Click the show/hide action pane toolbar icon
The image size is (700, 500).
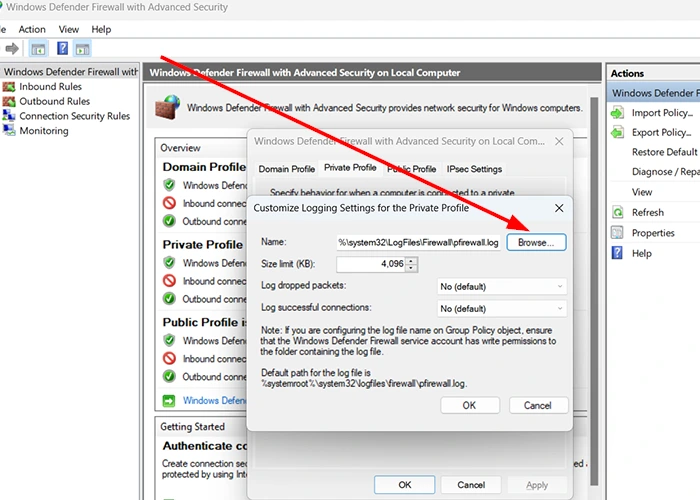(x=83, y=49)
